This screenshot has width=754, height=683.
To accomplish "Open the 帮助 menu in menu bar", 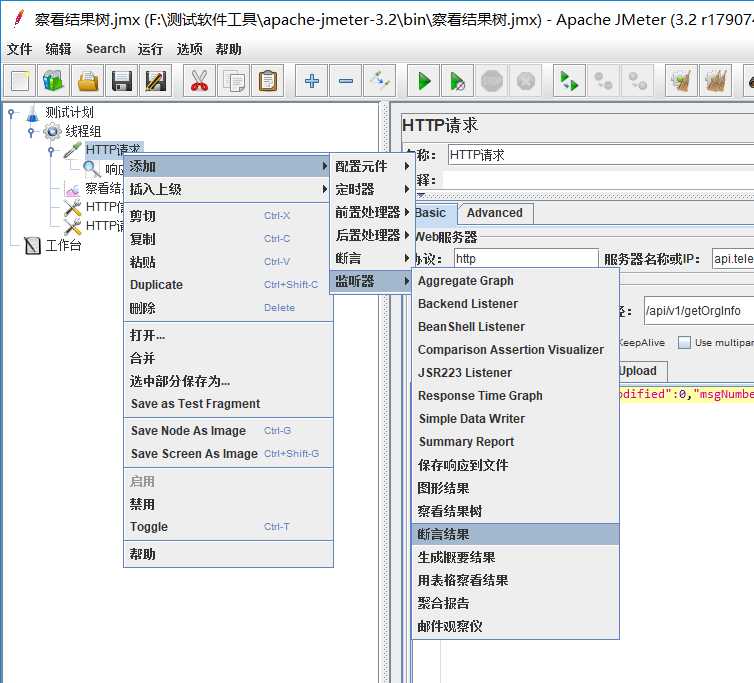I will (228, 49).
